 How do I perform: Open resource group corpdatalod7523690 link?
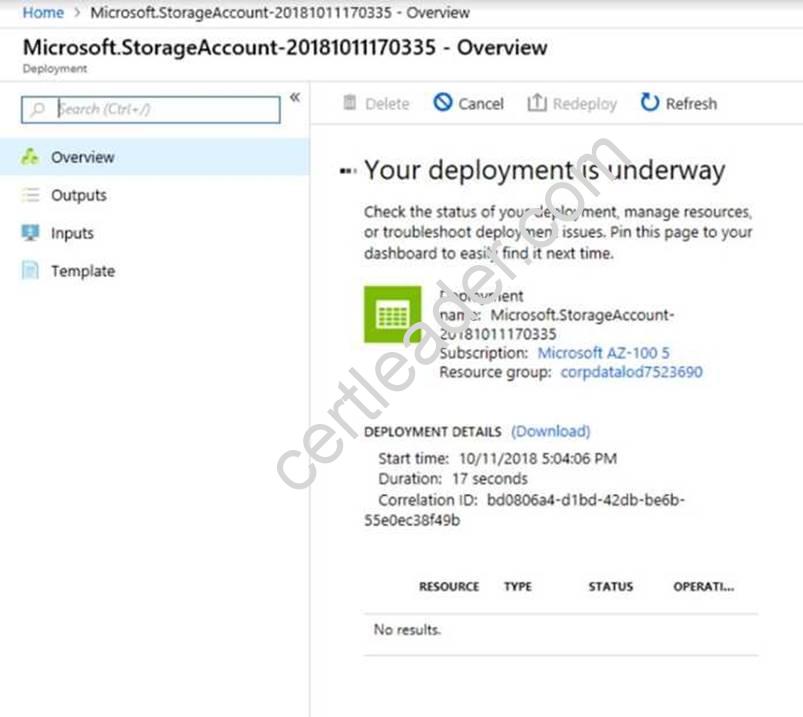pos(631,372)
